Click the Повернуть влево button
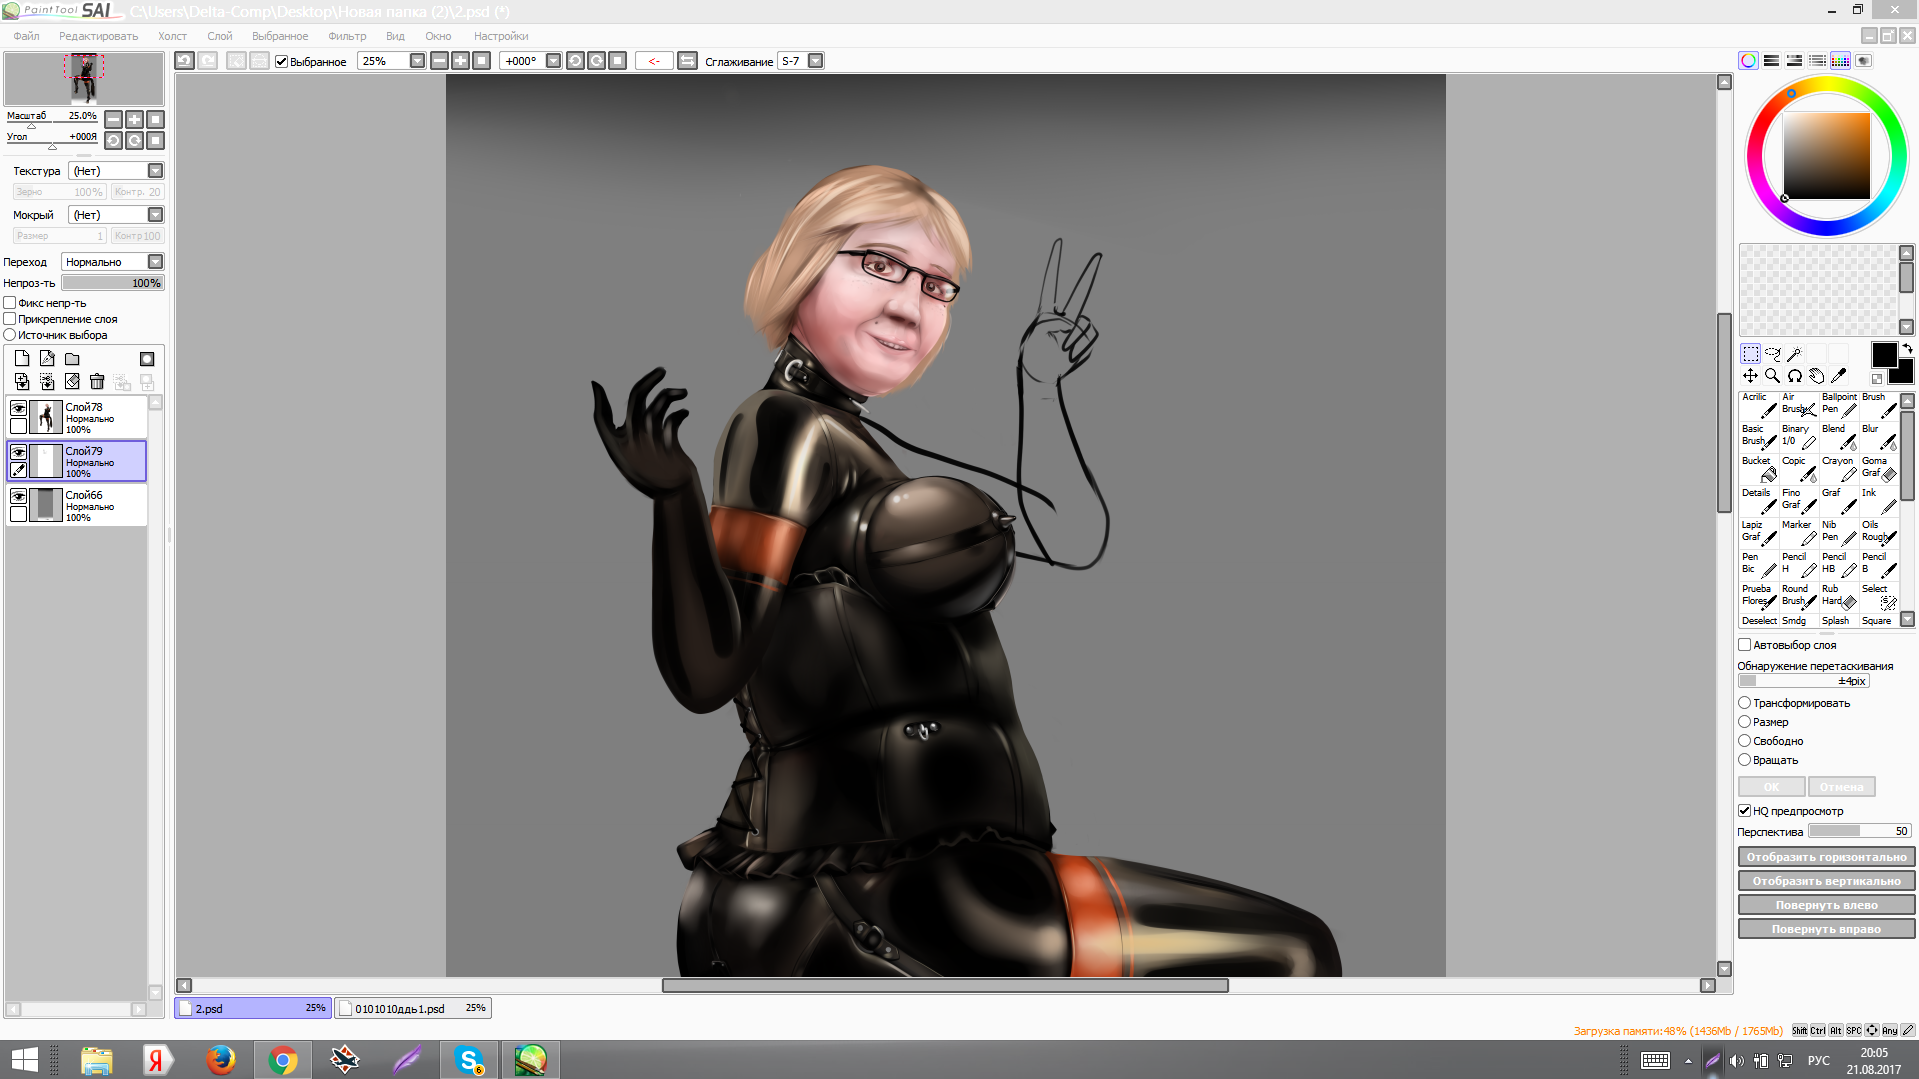The width and height of the screenshot is (1919, 1079). point(1826,905)
